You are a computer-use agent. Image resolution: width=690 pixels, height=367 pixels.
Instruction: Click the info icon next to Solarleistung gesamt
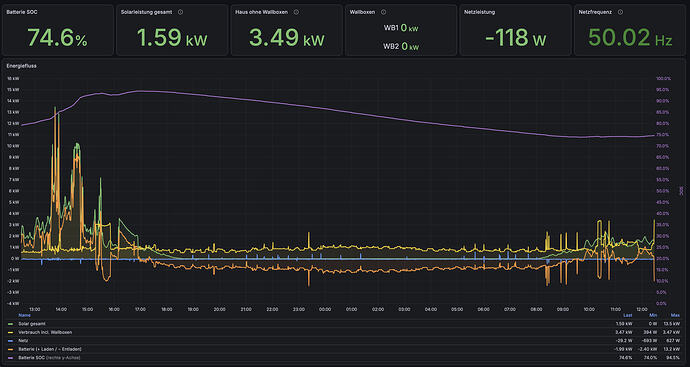180,12
